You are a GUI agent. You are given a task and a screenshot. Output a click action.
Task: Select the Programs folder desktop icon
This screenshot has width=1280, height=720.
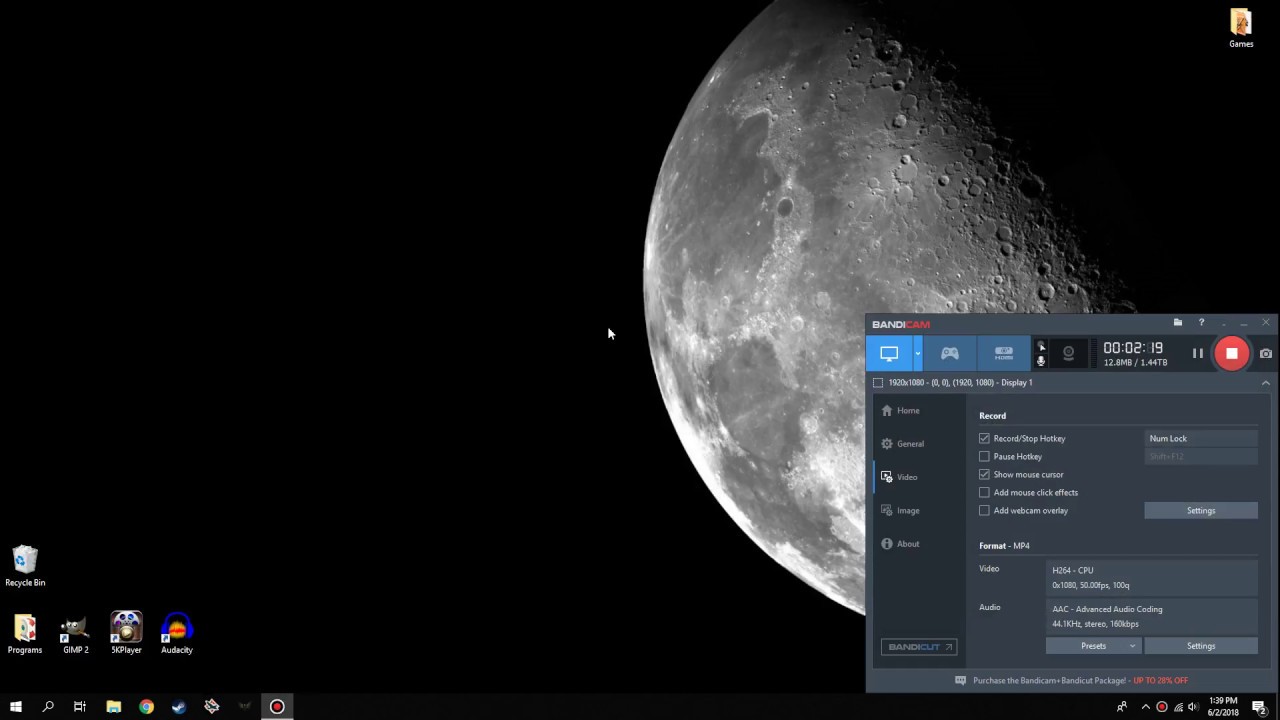25,634
